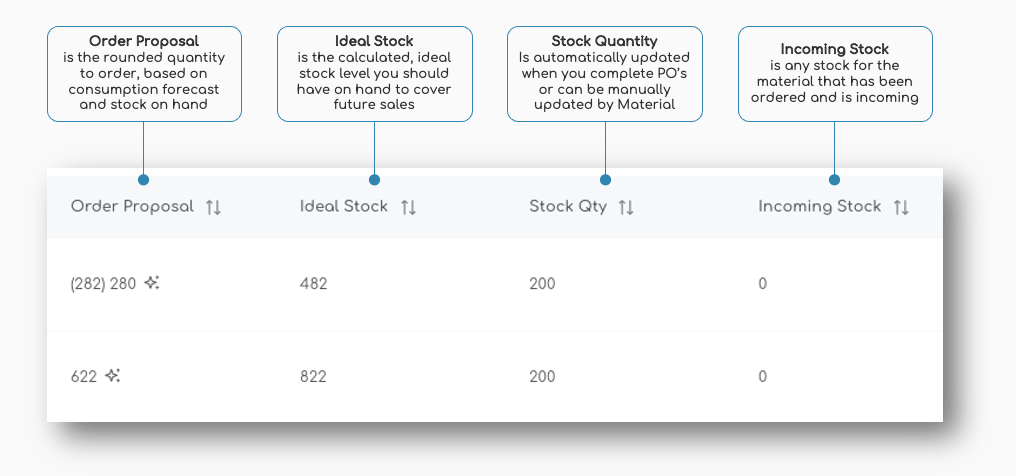Click the Order Proposal column header text

[132, 207]
